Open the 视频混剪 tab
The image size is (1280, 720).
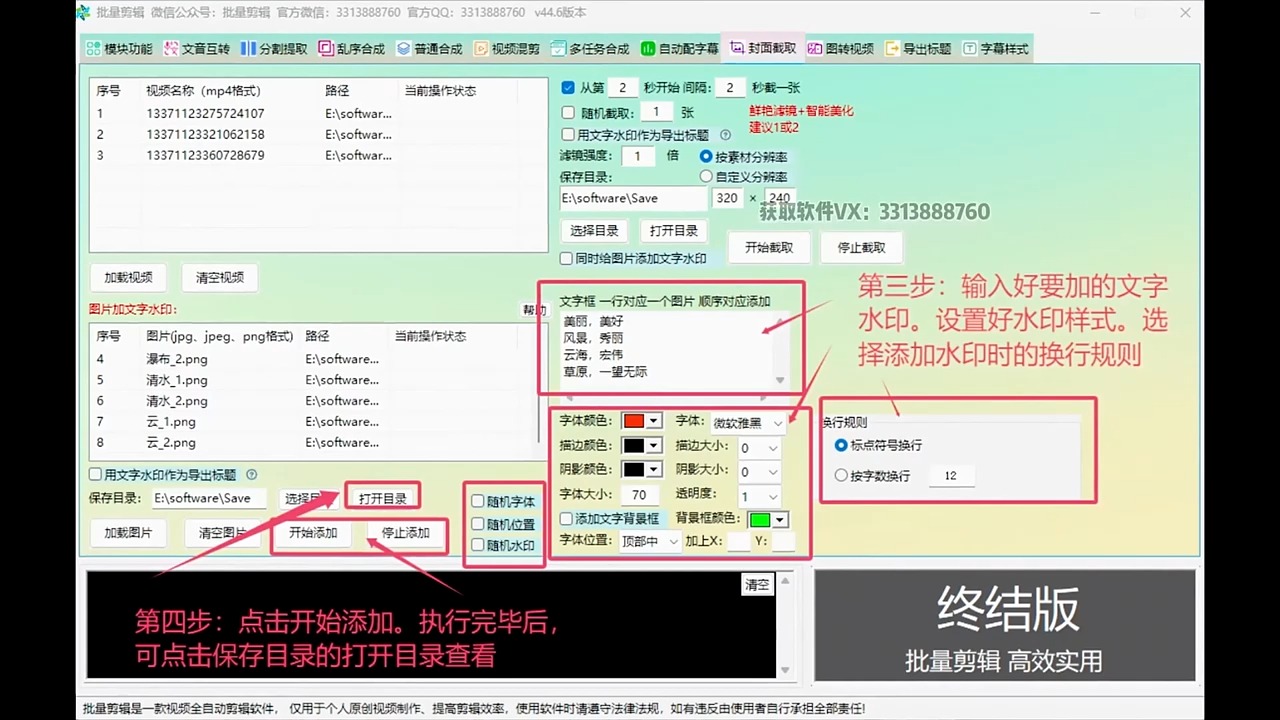[x=507, y=48]
